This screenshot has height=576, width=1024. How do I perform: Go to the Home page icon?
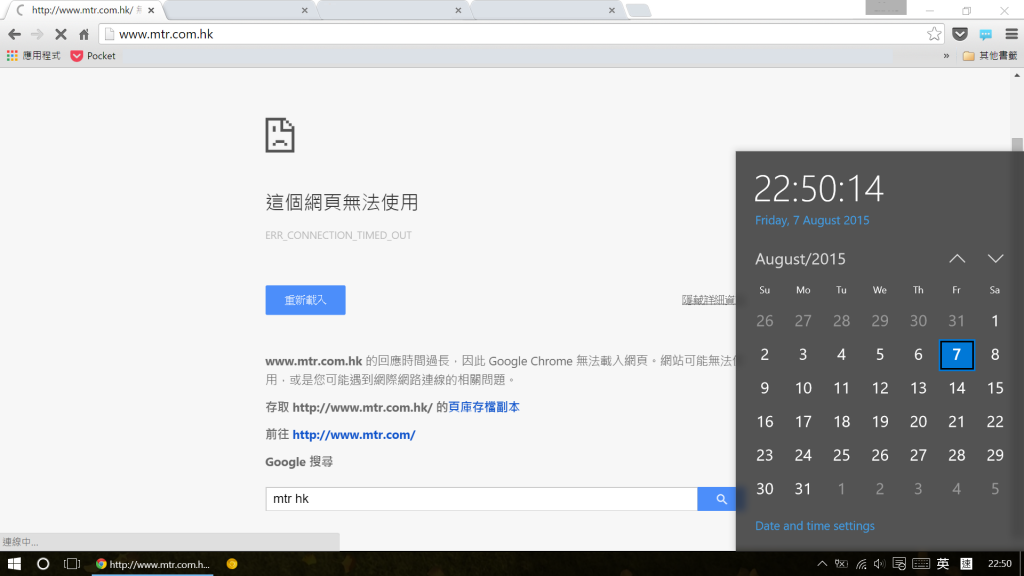pyautogui.click(x=84, y=34)
